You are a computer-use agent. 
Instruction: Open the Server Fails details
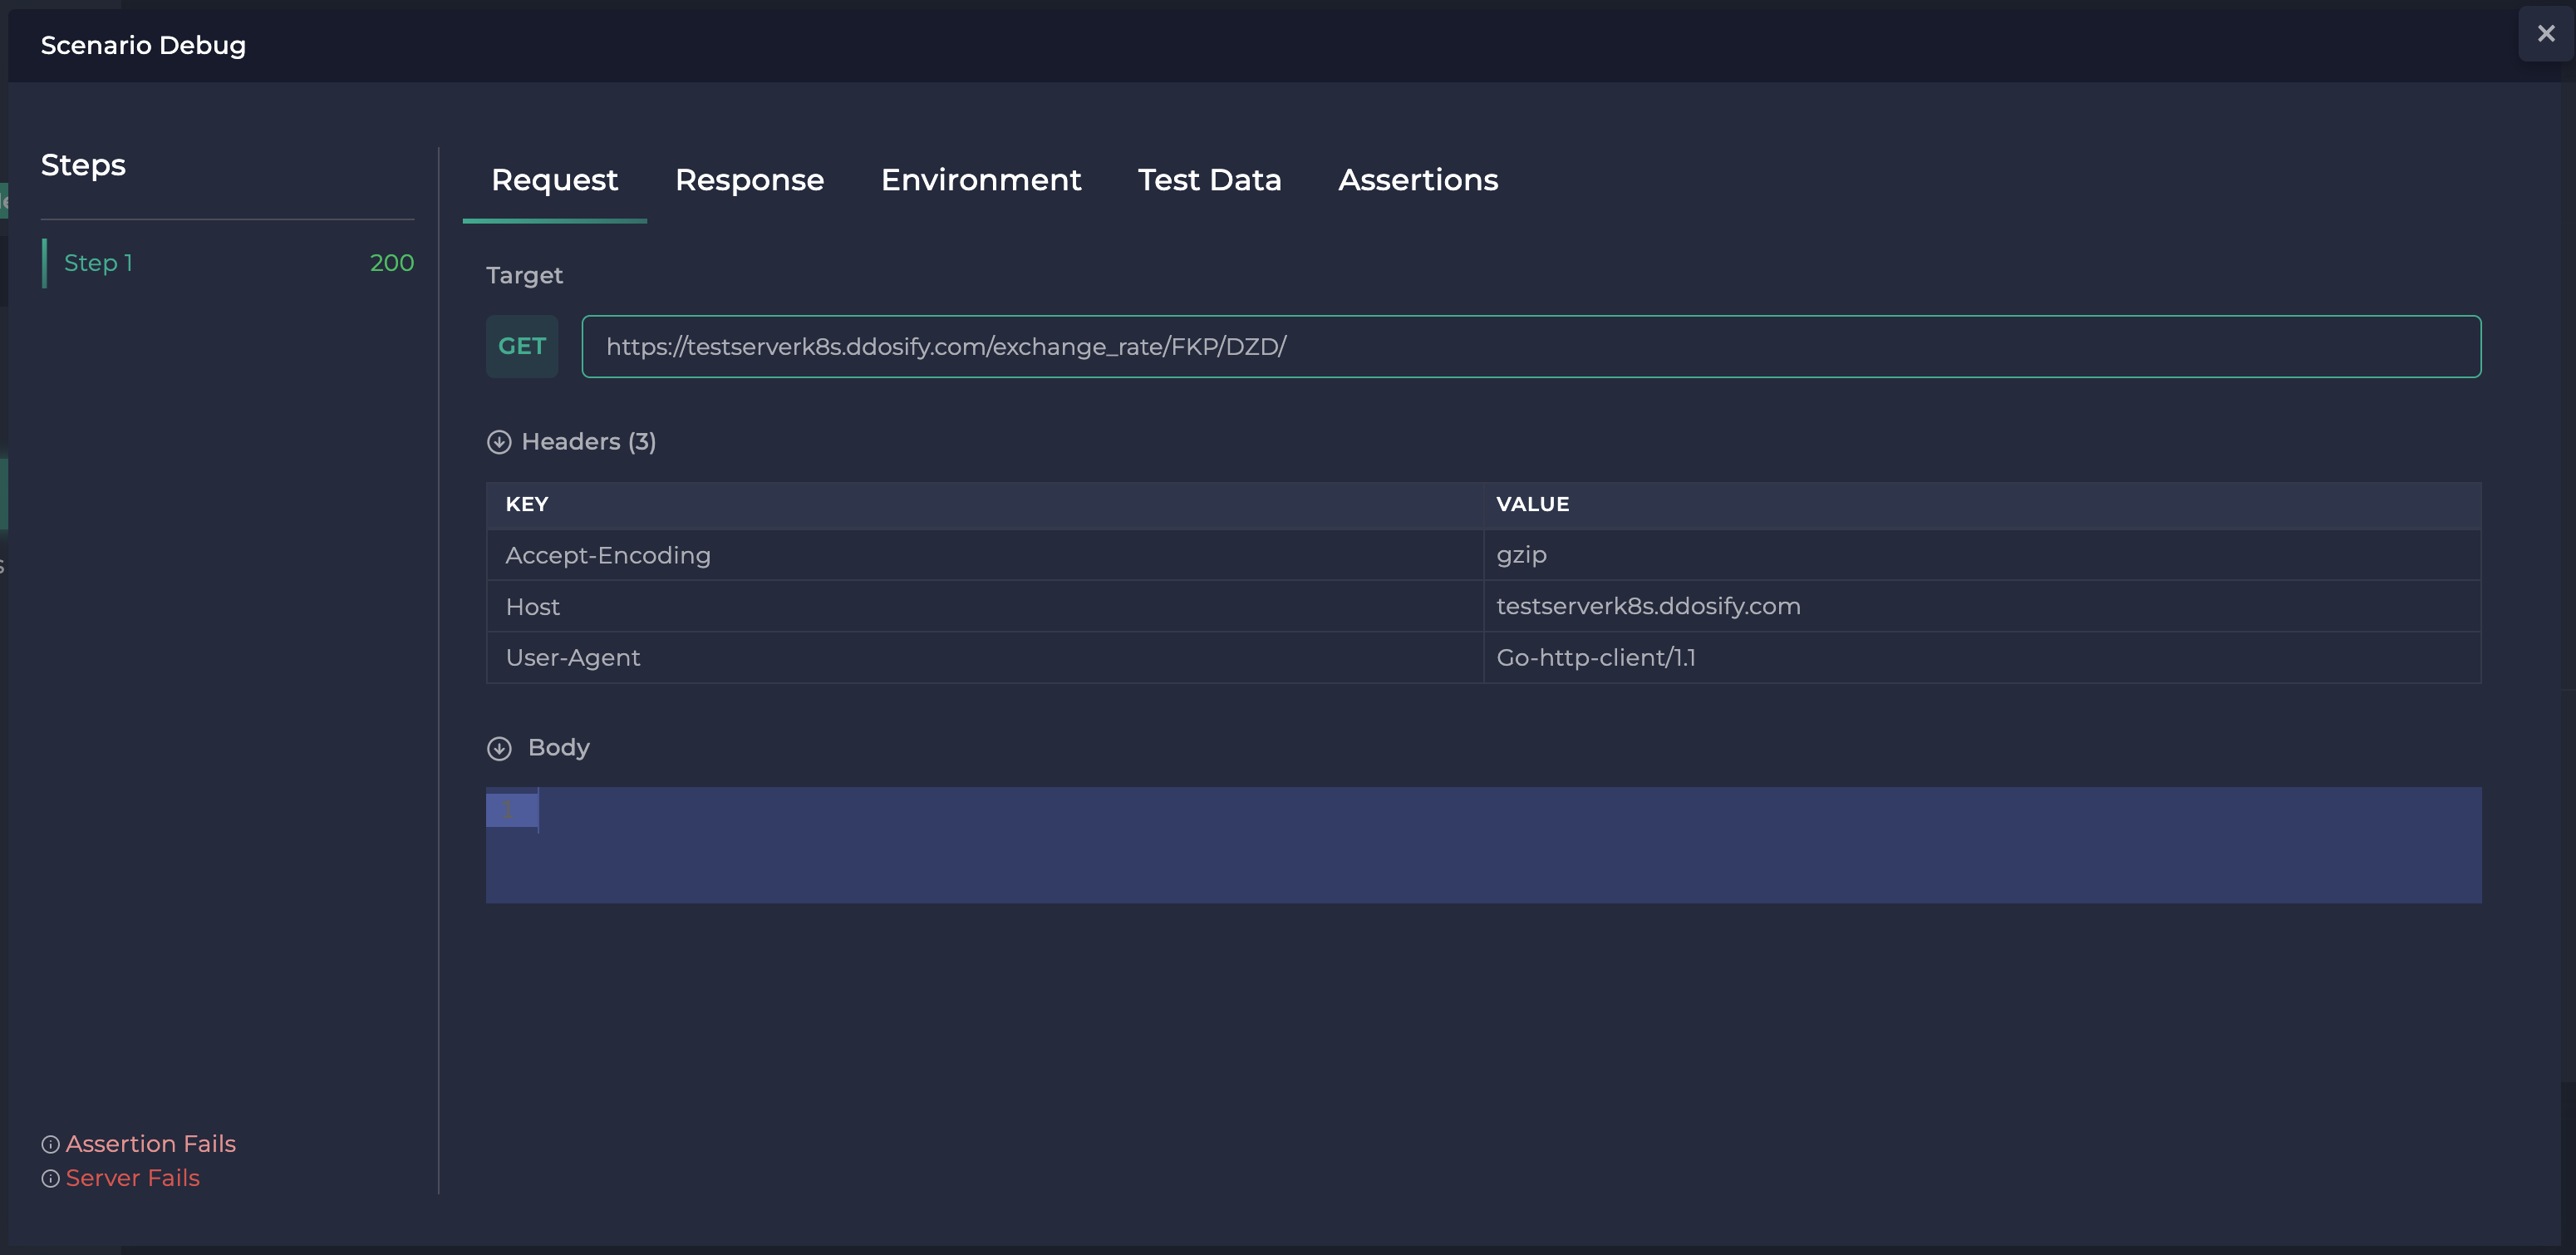coord(133,1178)
